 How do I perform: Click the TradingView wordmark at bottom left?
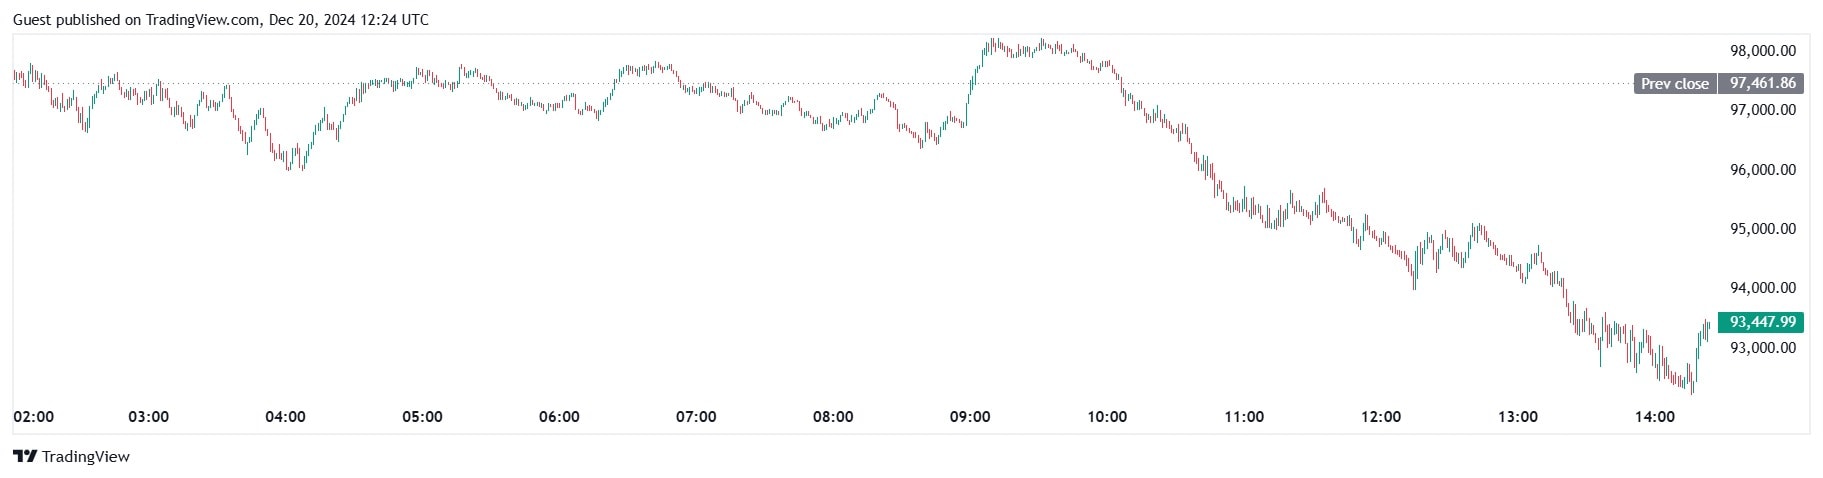(86, 457)
